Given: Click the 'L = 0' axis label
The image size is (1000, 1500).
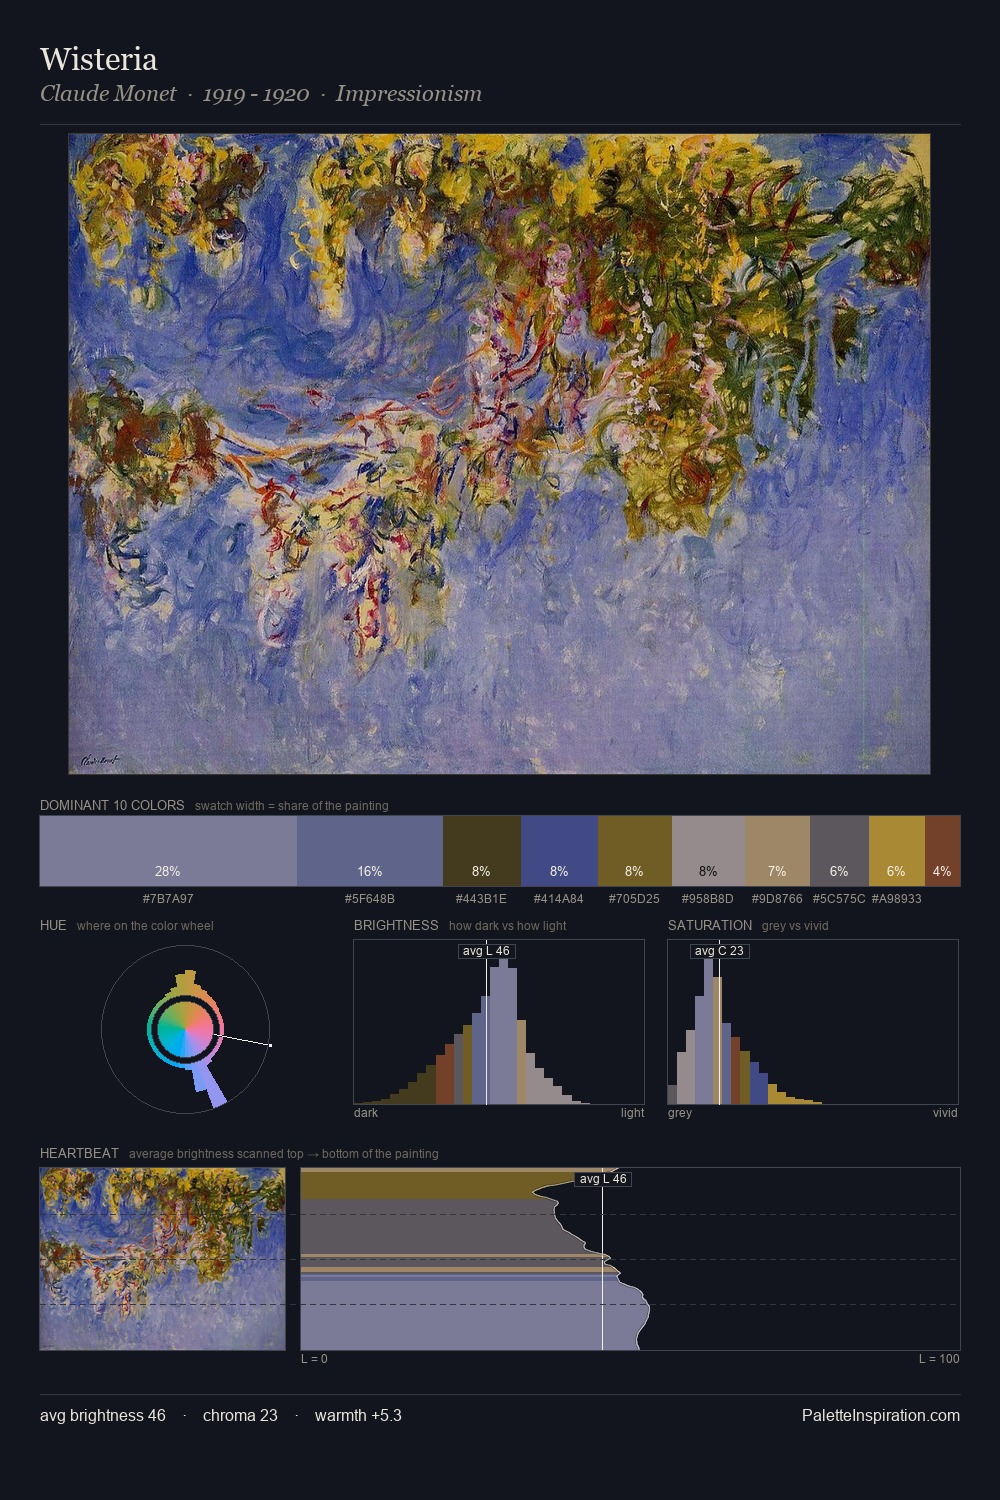Looking at the screenshot, I should point(314,1358).
